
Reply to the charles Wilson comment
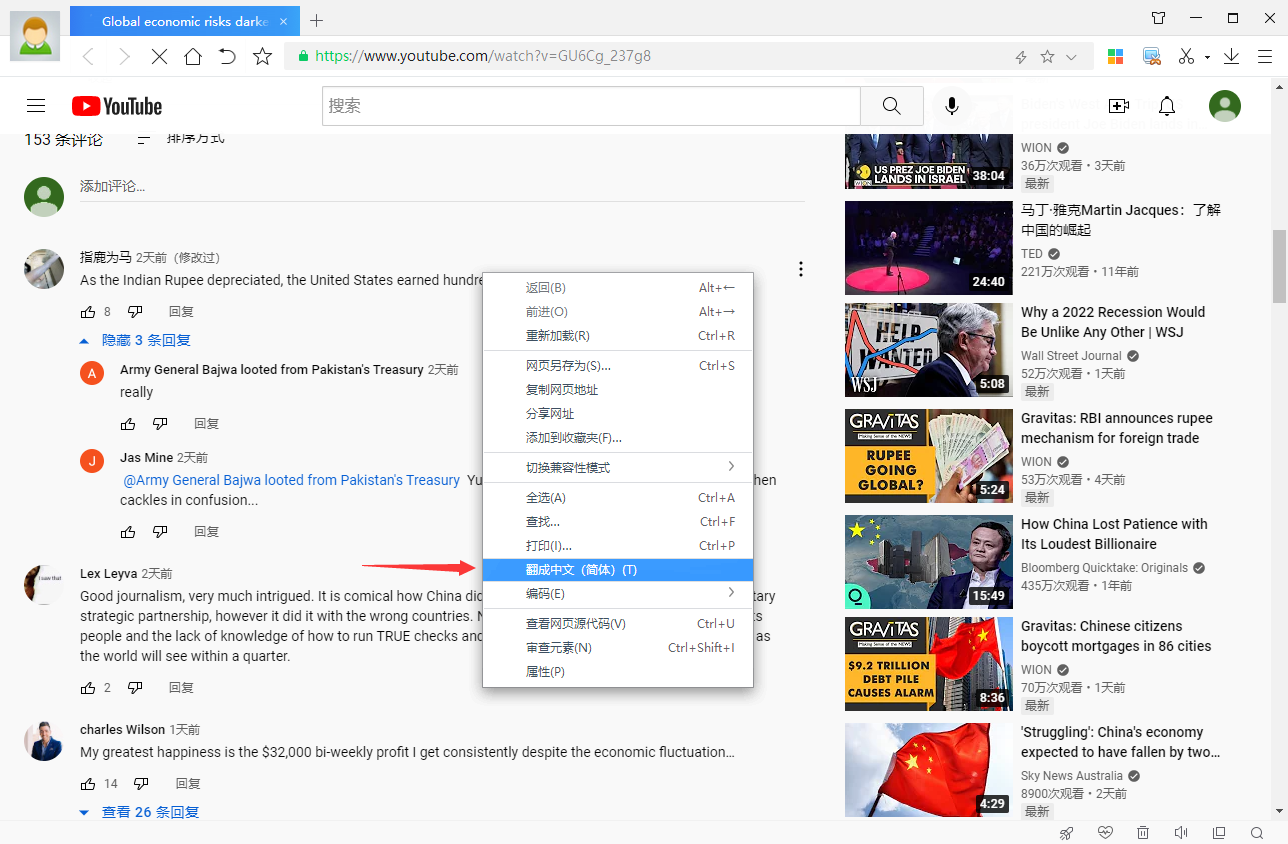click(188, 784)
